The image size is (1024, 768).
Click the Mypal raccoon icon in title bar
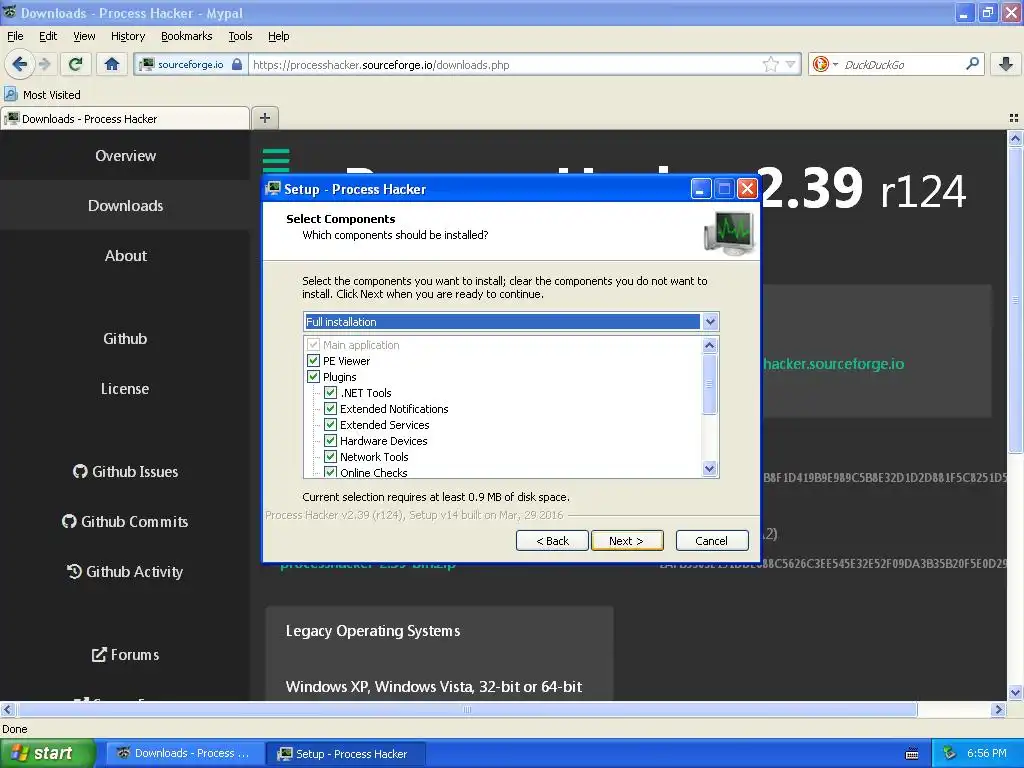[9, 12]
